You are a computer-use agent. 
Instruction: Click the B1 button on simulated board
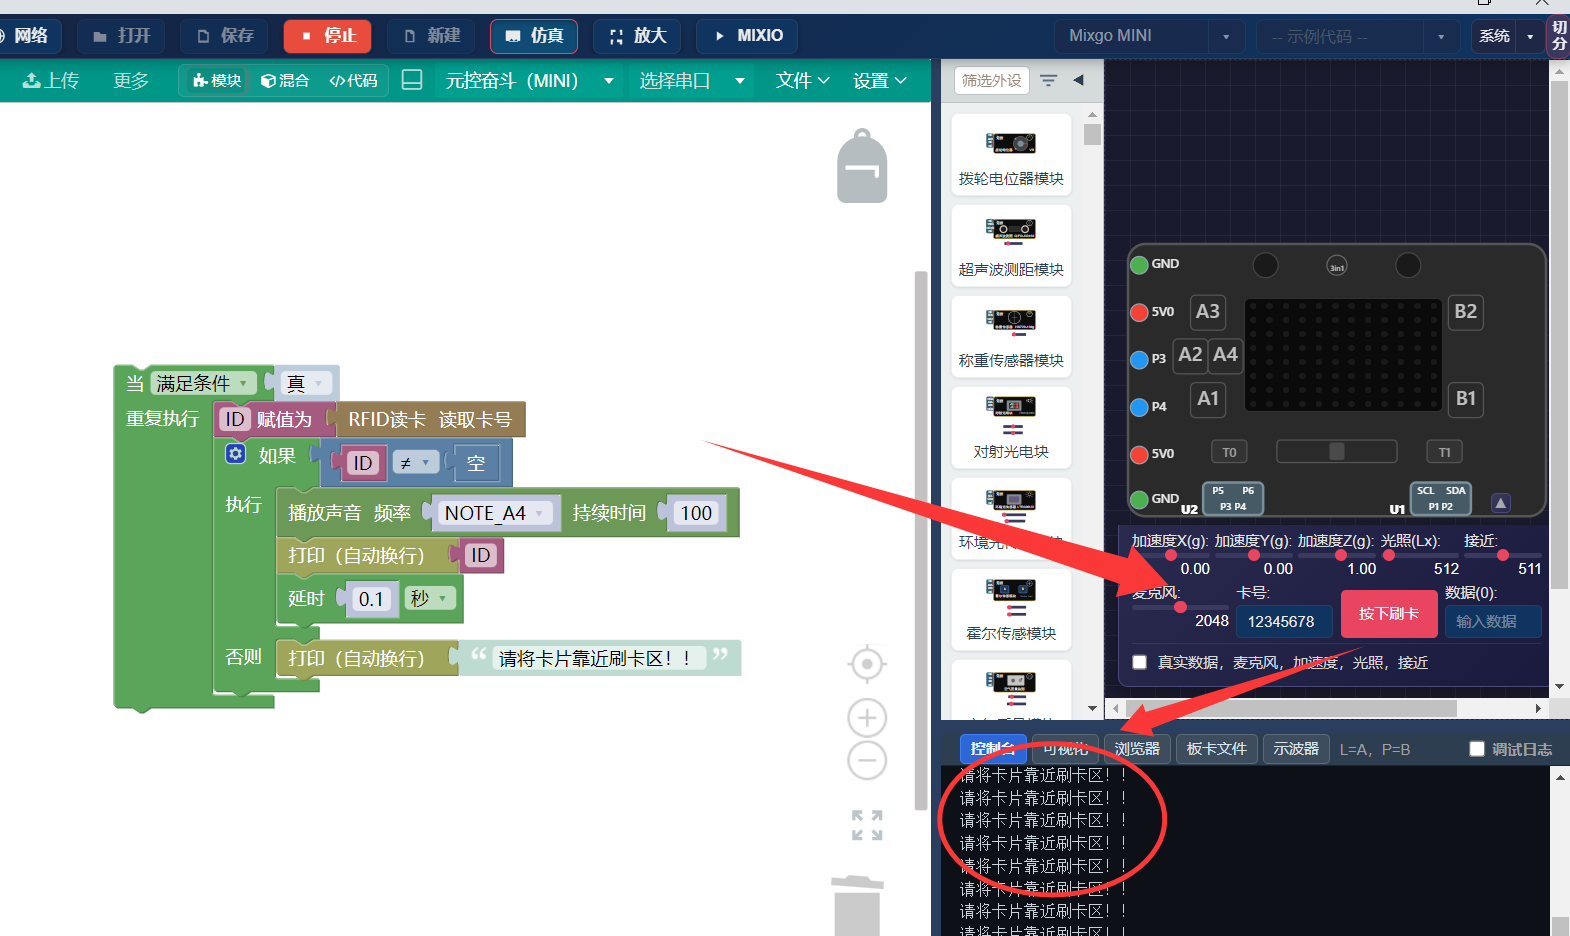(1465, 398)
